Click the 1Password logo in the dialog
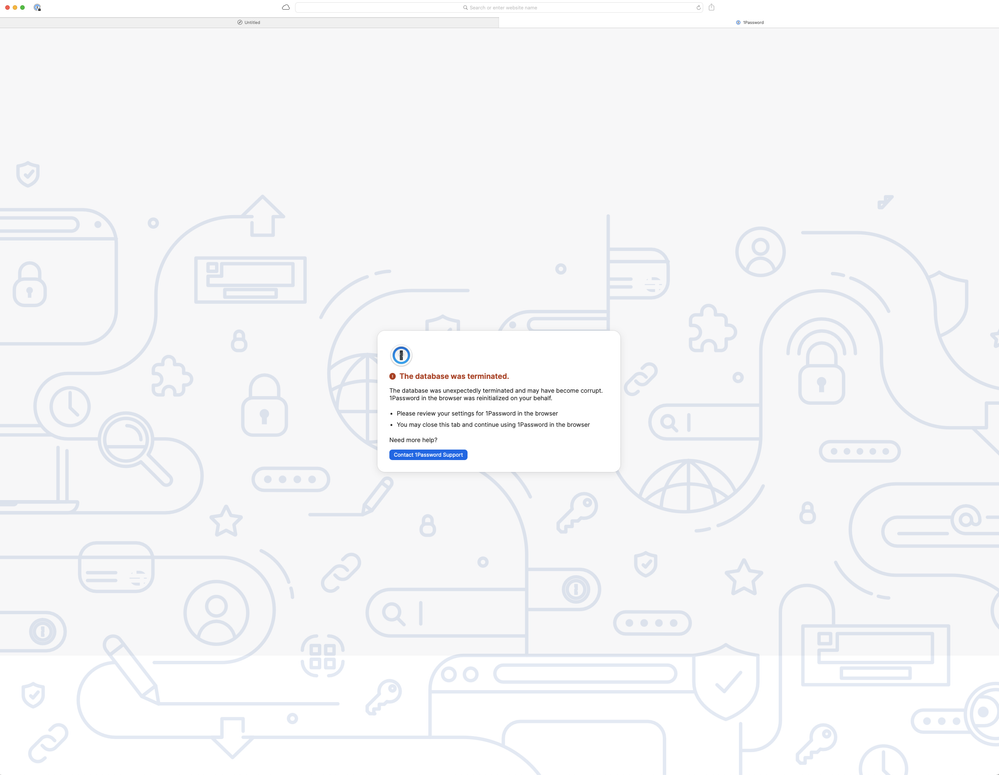The height and width of the screenshot is (775, 999). coord(401,355)
